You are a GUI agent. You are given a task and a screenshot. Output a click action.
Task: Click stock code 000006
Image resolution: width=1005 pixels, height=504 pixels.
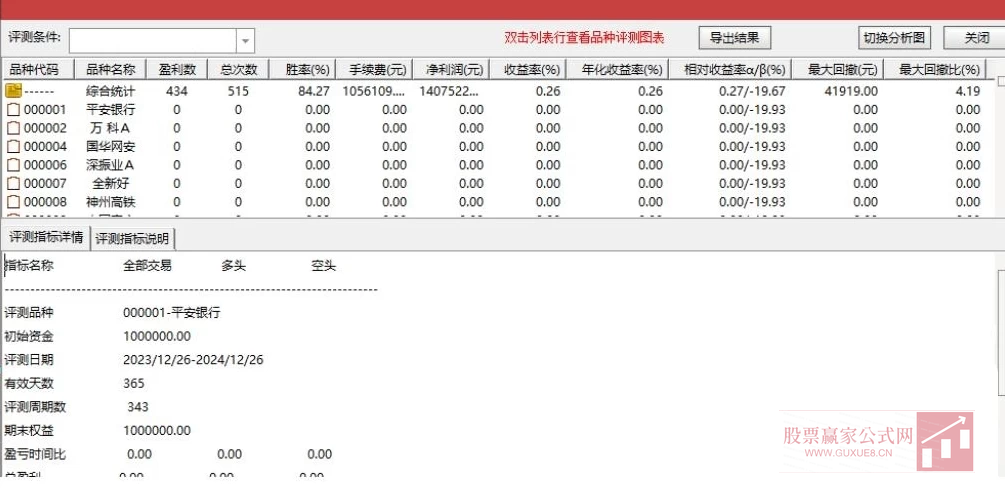click(x=45, y=165)
